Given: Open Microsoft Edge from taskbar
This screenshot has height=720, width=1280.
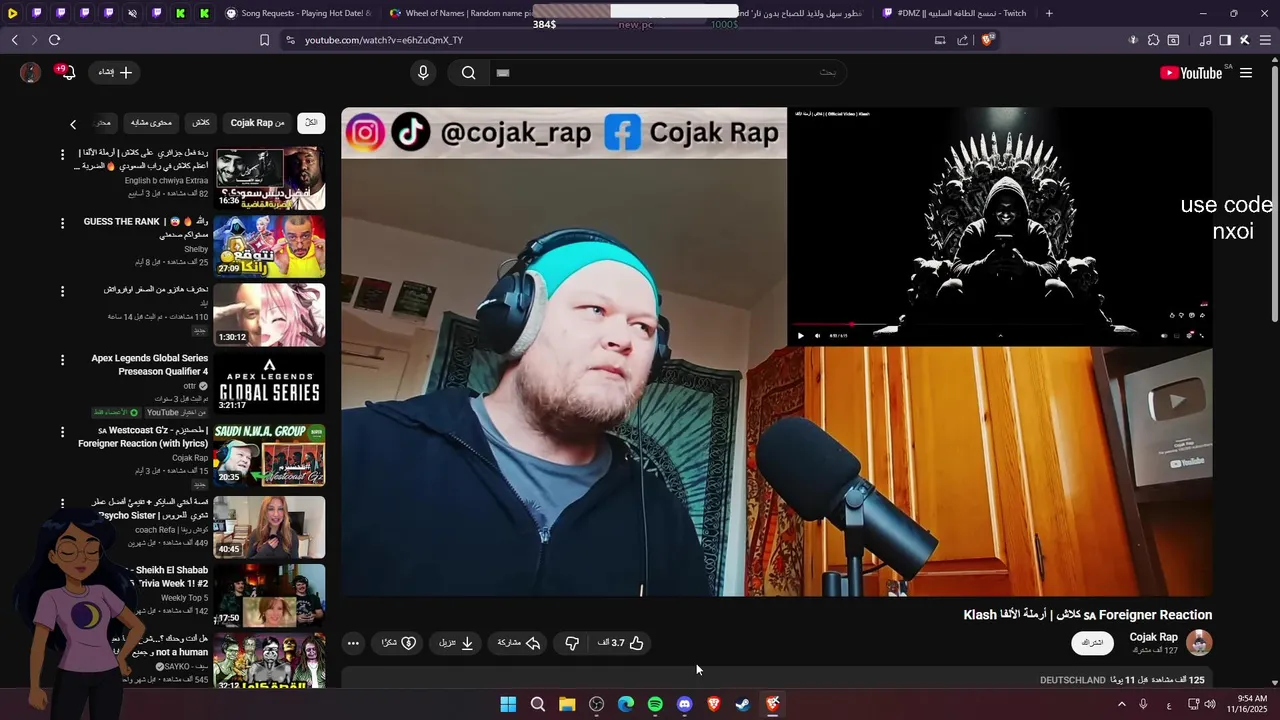Looking at the screenshot, I should click(626, 704).
